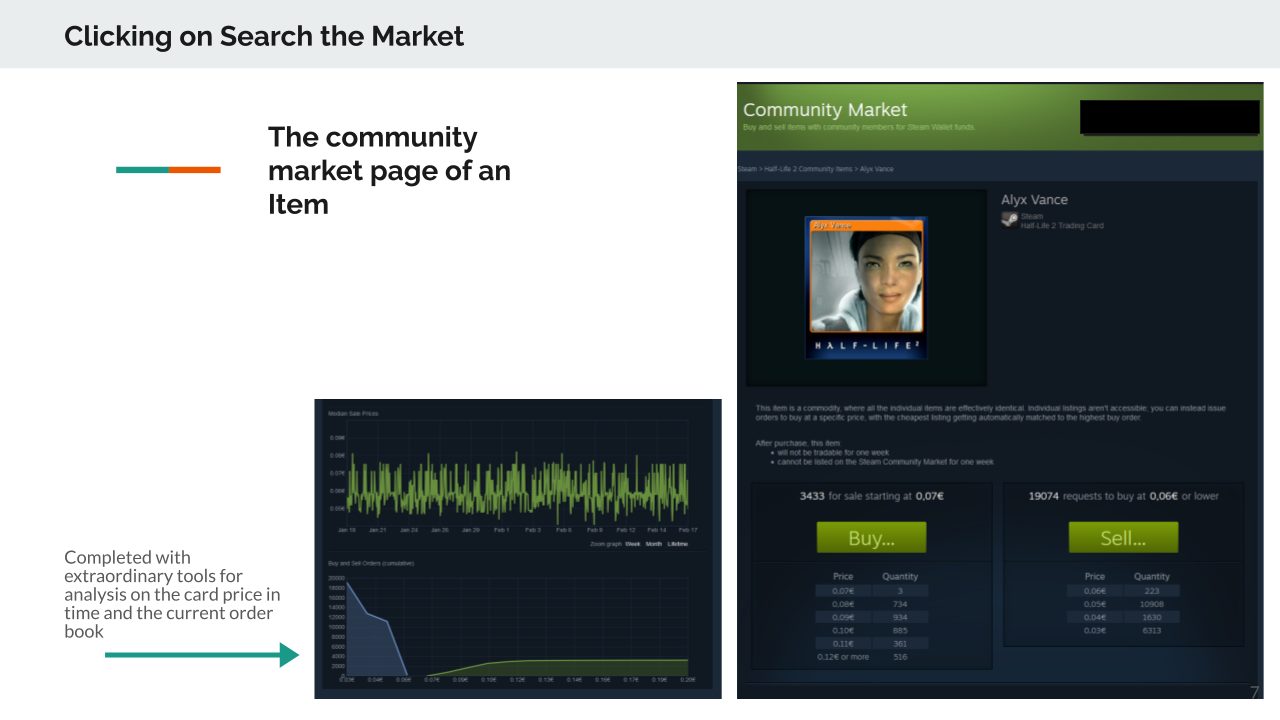Zoom the price graph to Week
This screenshot has width=1280, height=720.
[x=633, y=544]
